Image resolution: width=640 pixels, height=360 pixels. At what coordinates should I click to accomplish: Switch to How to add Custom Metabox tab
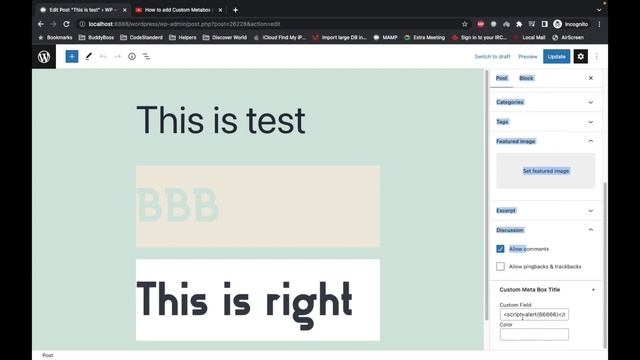(x=178, y=10)
